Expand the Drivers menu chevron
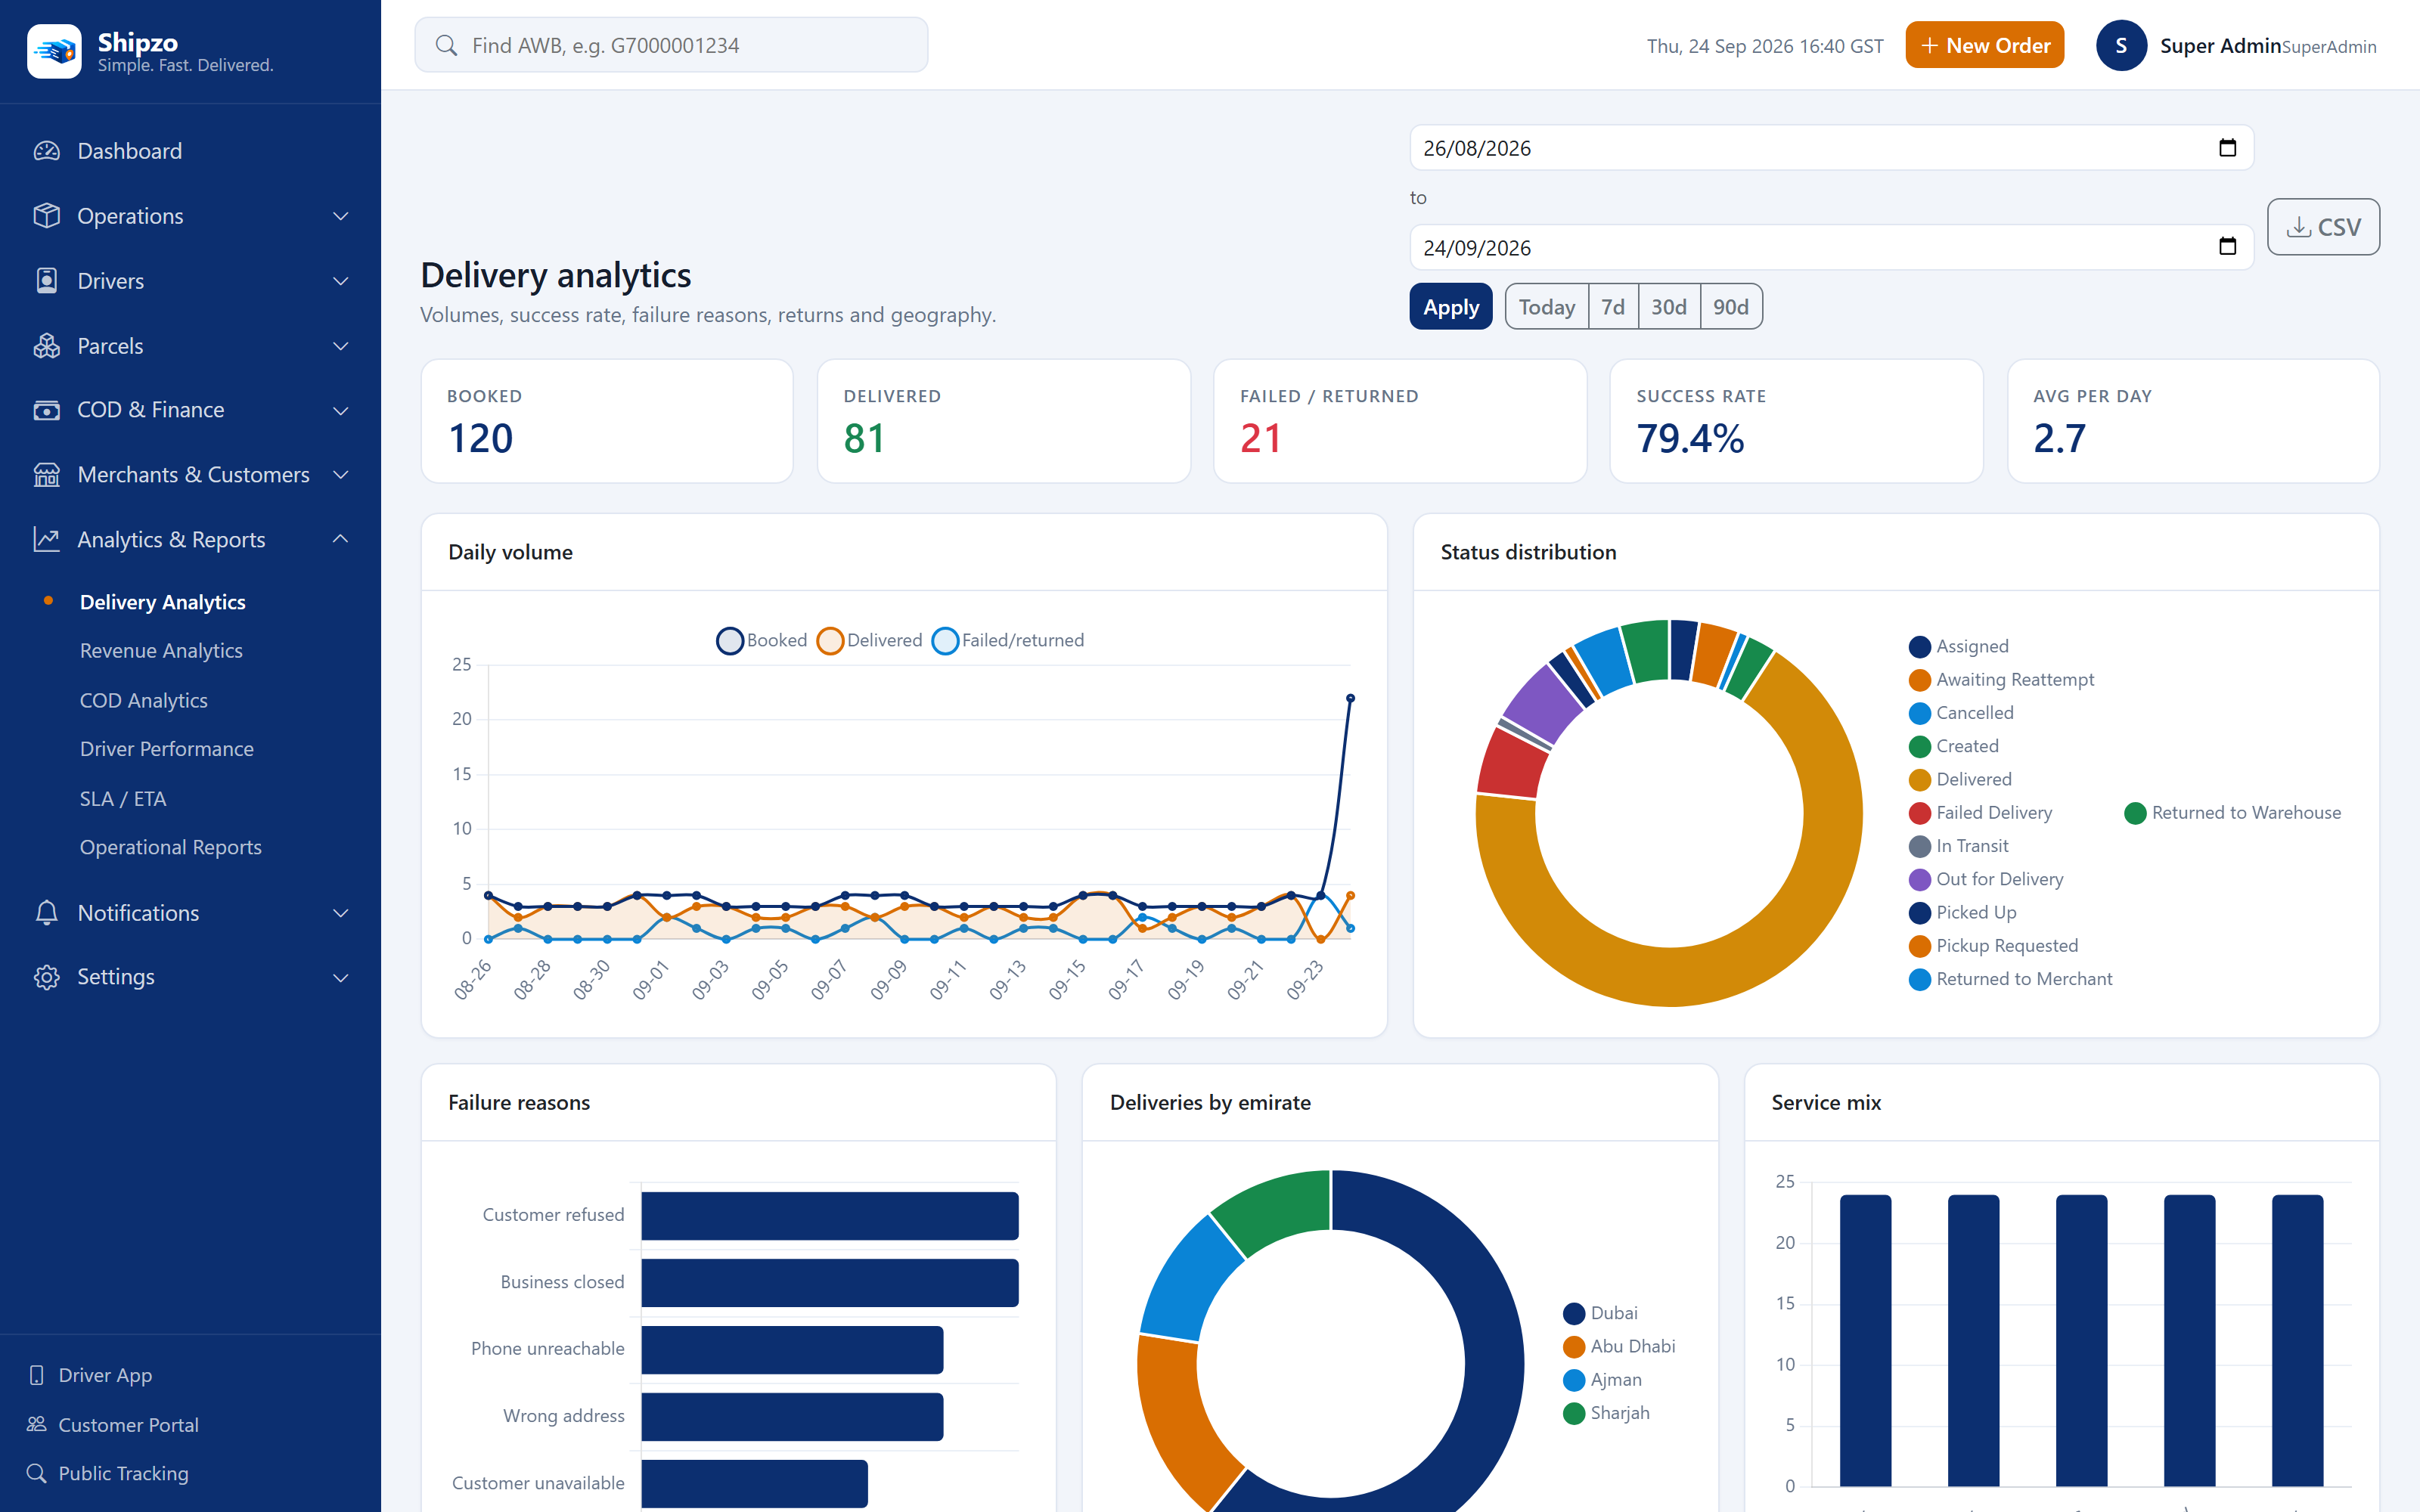Viewport: 2420px width, 1512px height. click(341, 281)
